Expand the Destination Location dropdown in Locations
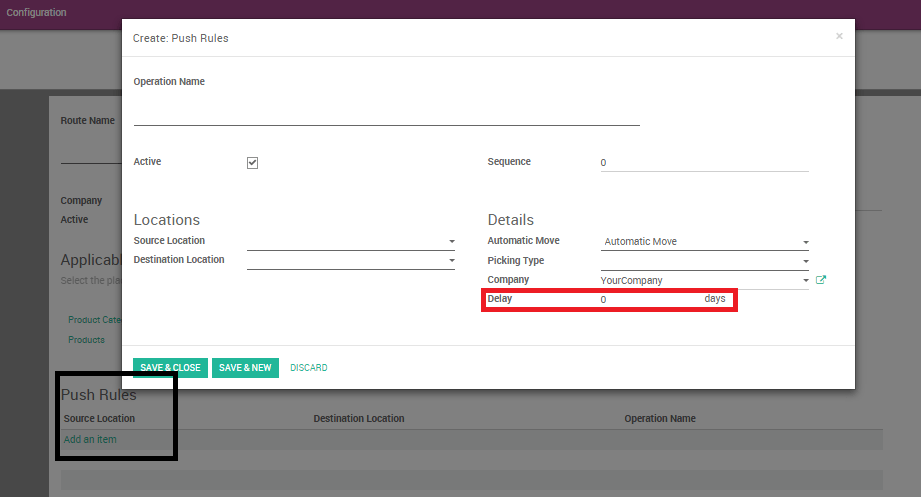The image size is (921, 497). coord(451,261)
